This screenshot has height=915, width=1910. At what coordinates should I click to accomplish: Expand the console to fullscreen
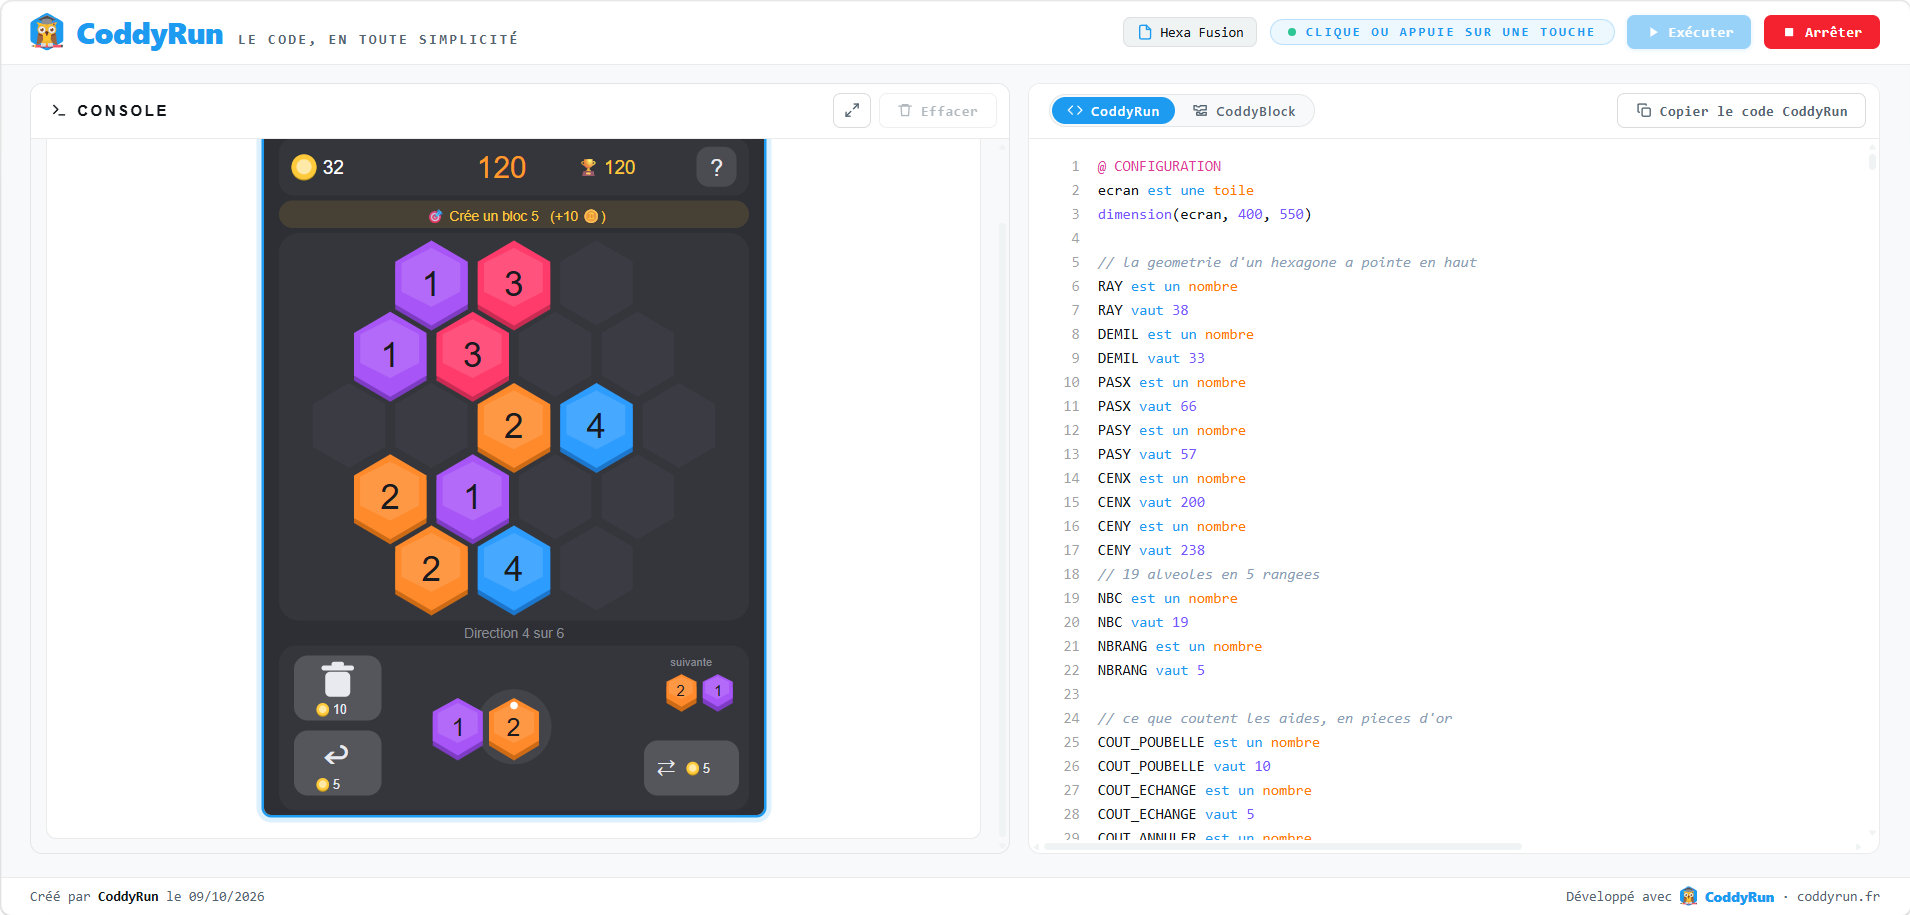click(852, 111)
